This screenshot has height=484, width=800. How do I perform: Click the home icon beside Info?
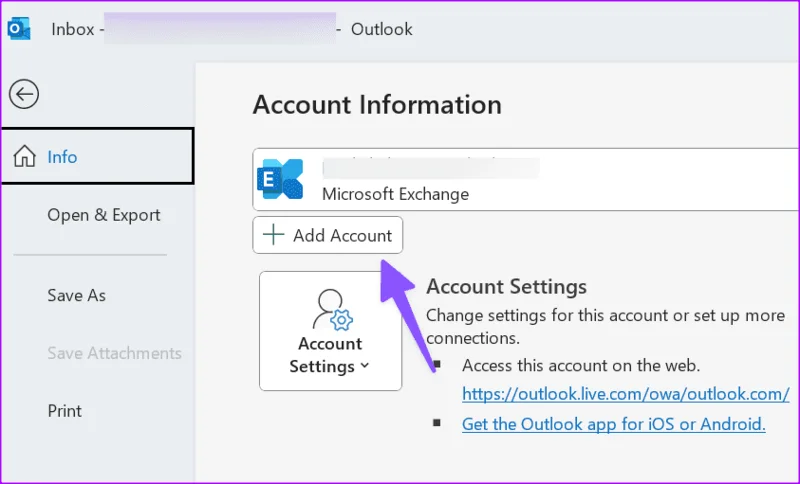pyautogui.click(x=24, y=157)
